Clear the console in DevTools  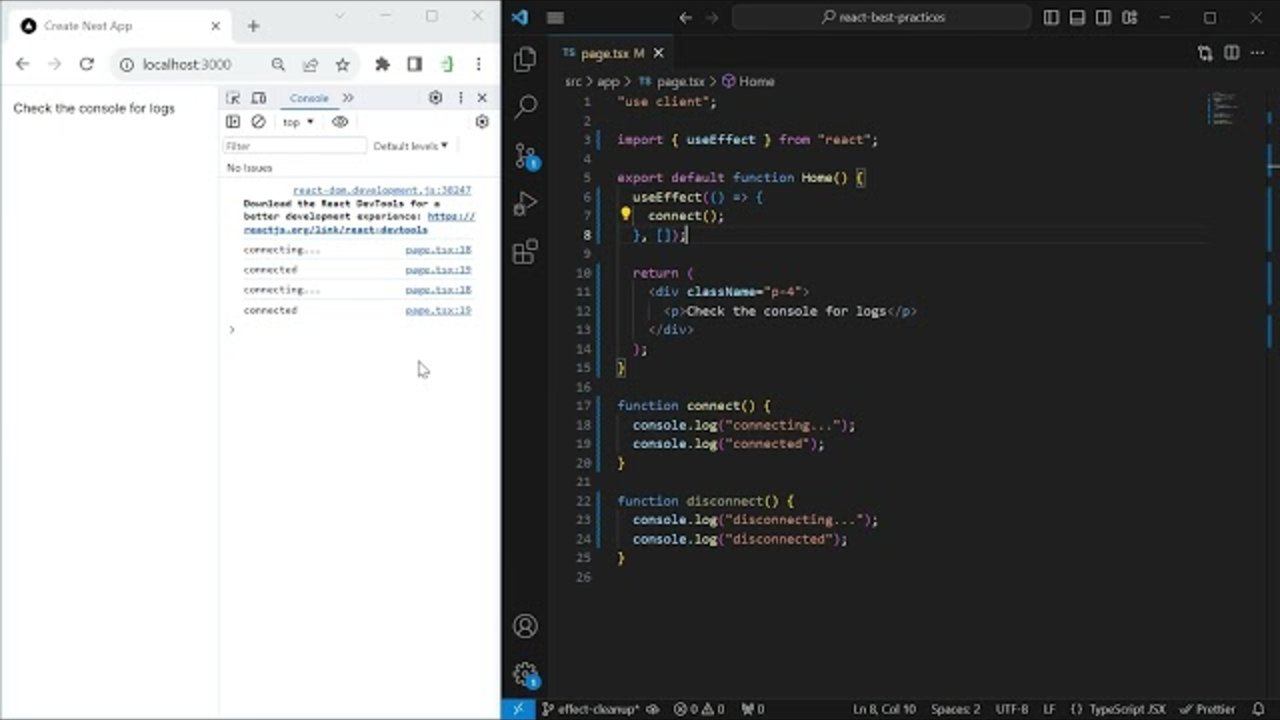[258, 121]
